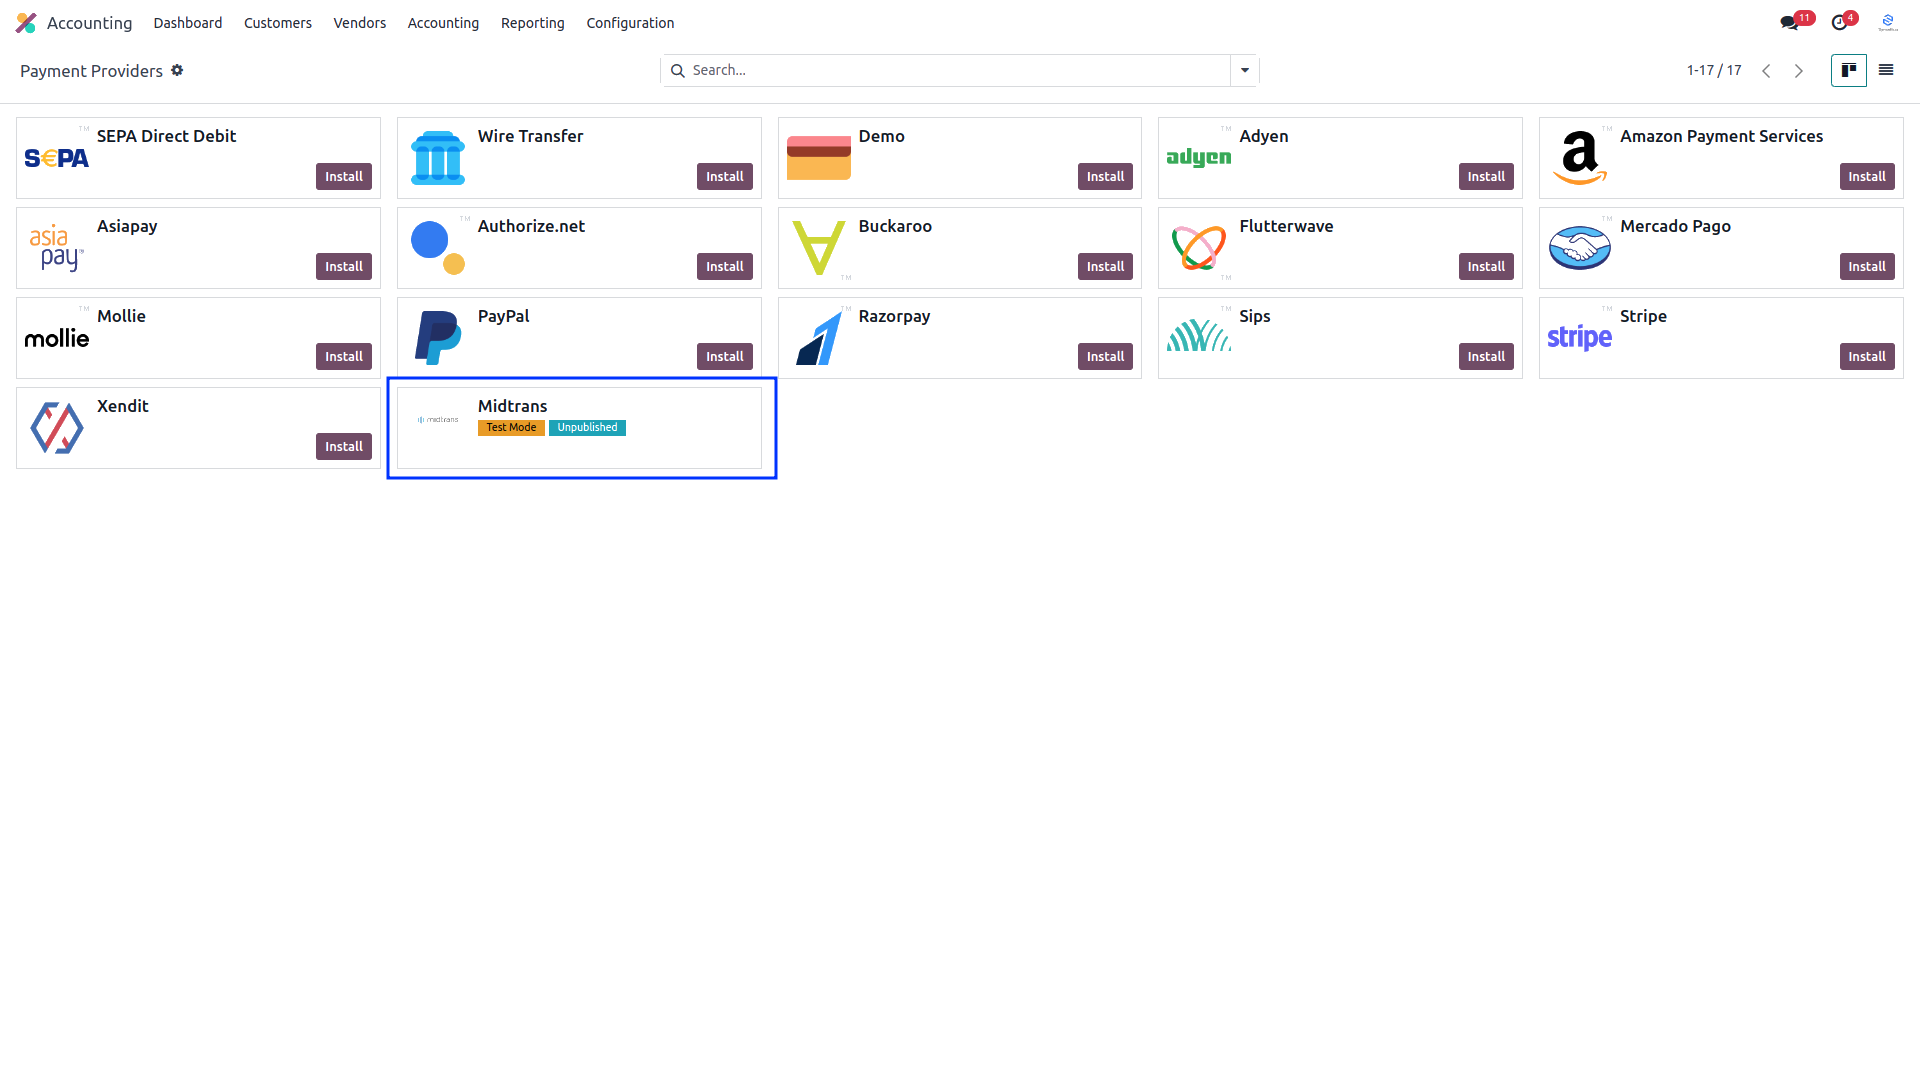Open the Stripe card title

[1643, 316]
